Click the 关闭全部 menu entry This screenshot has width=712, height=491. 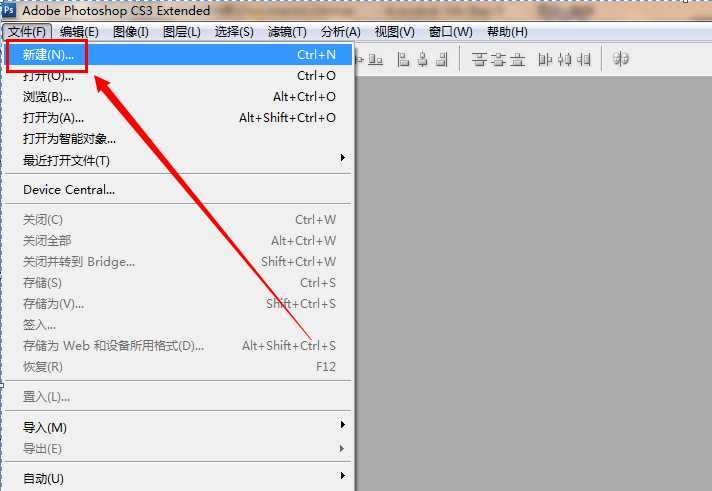click(179, 241)
